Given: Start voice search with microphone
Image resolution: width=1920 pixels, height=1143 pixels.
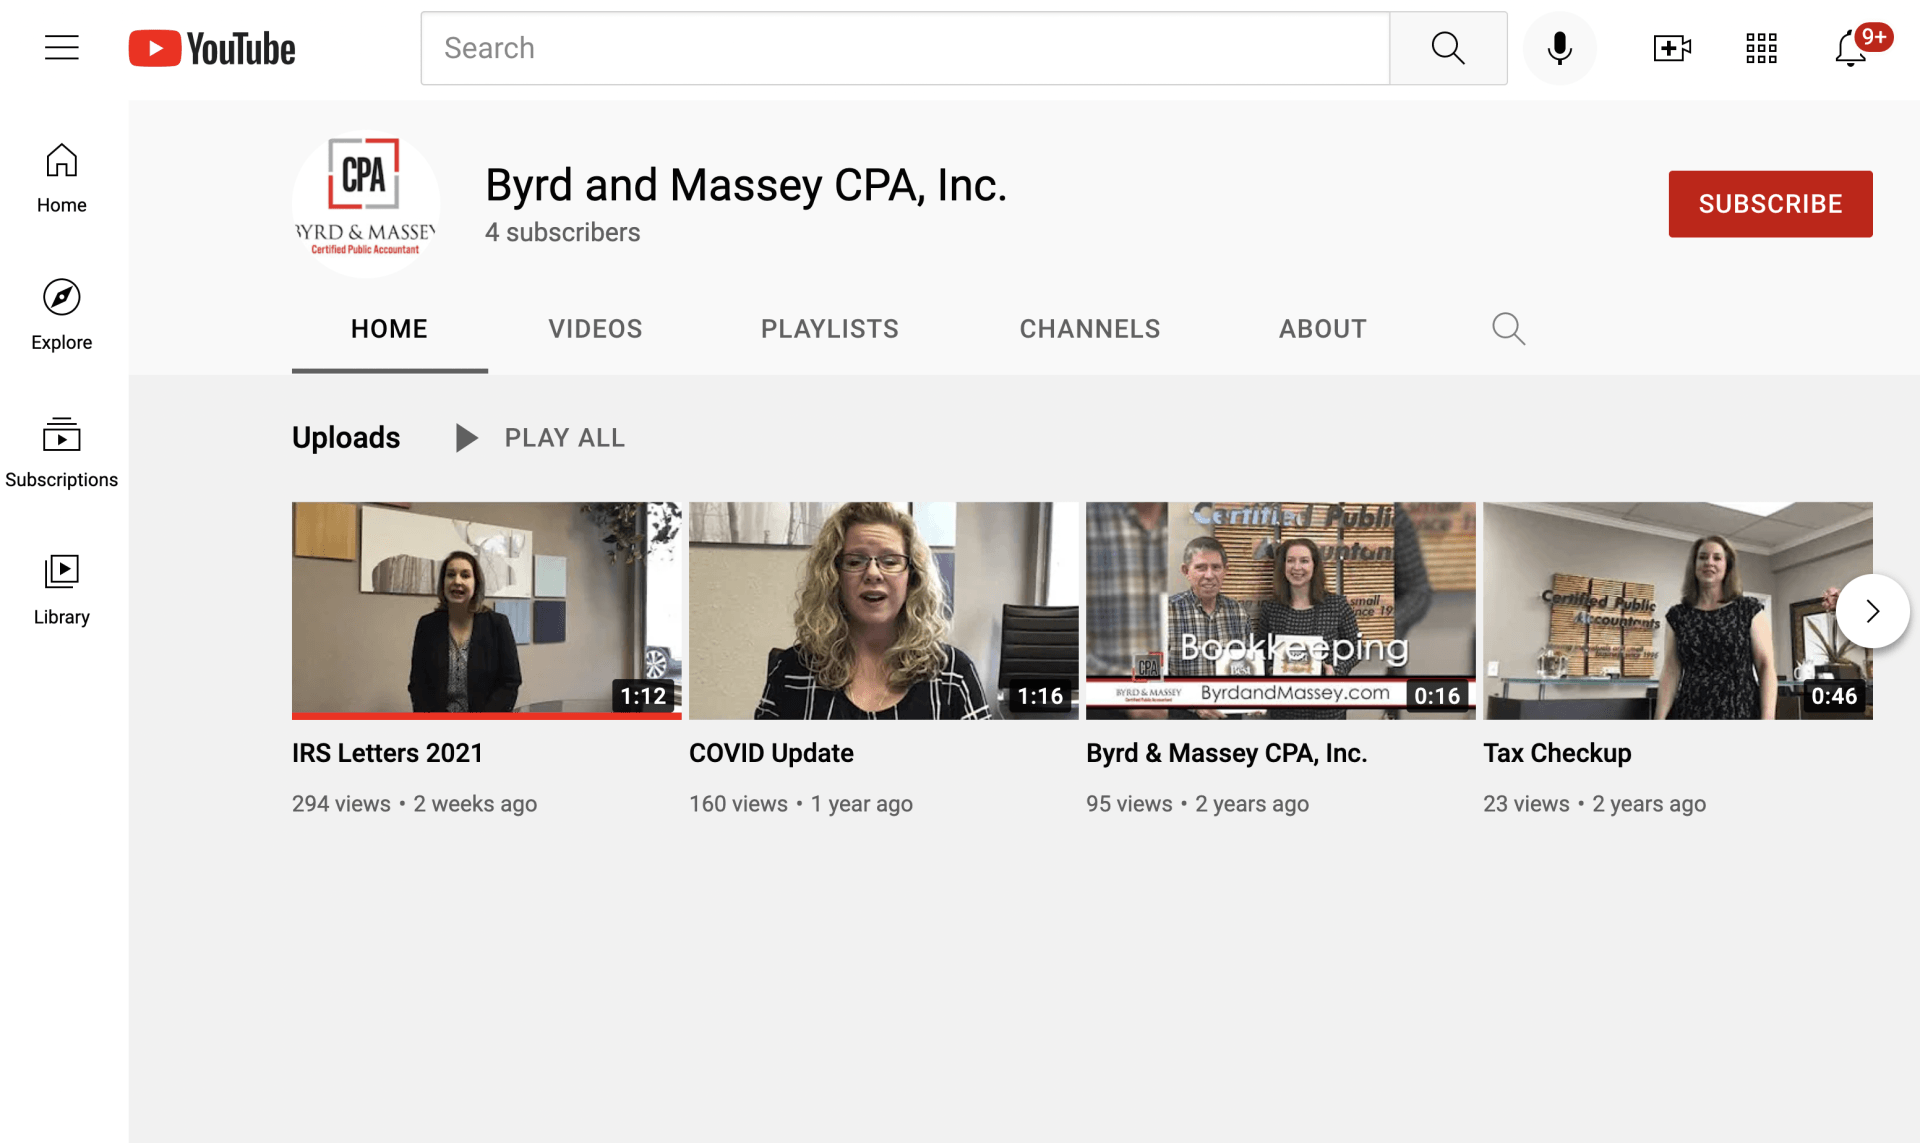Looking at the screenshot, I should tap(1559, 48).
